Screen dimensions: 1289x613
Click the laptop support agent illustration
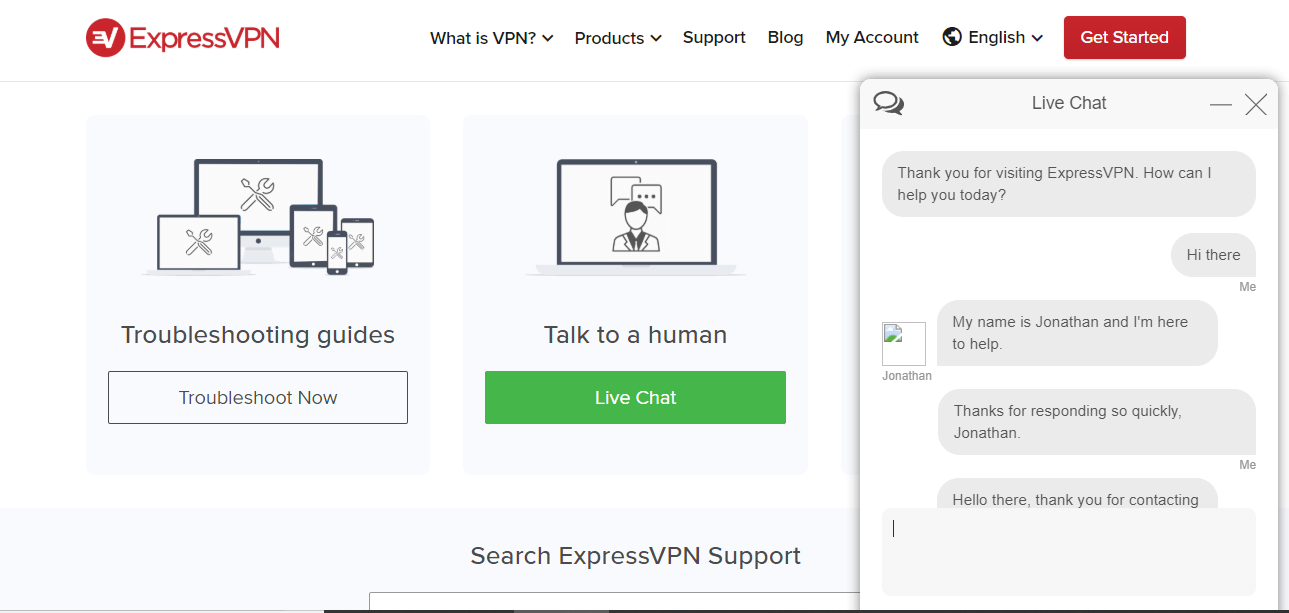coord(636,216)
